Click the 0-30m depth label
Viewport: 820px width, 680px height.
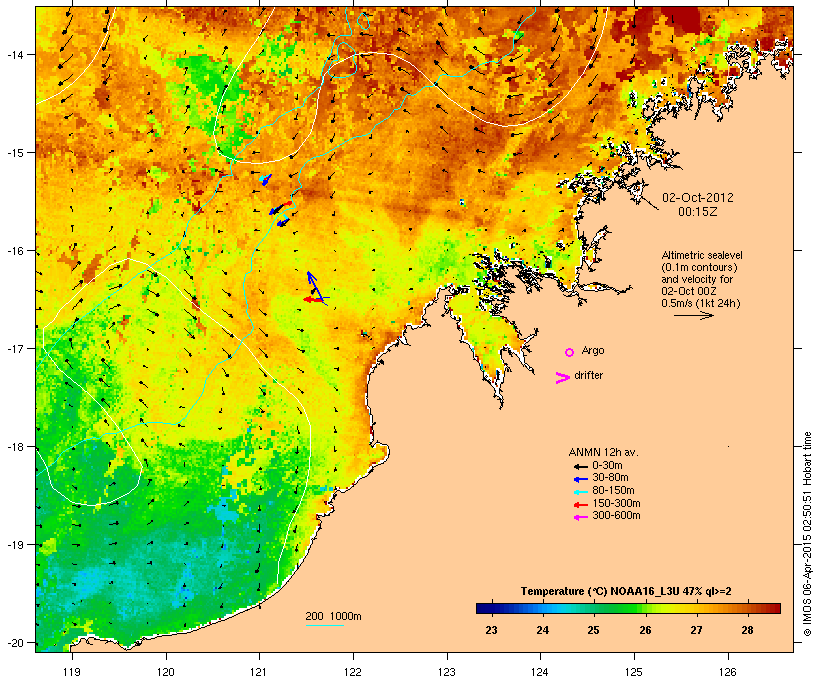[607, 466]
